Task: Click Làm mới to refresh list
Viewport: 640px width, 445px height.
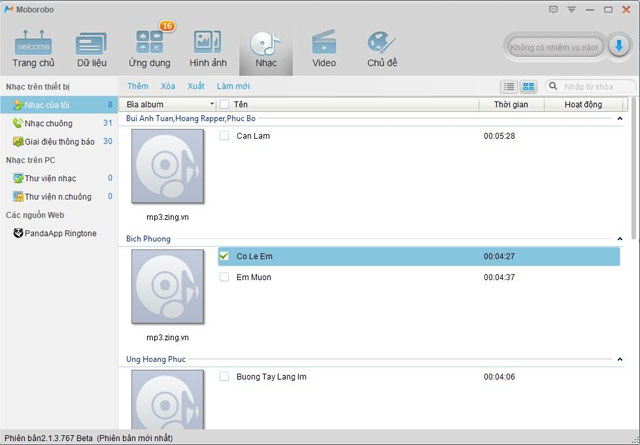Action: (x=233, y=86)
